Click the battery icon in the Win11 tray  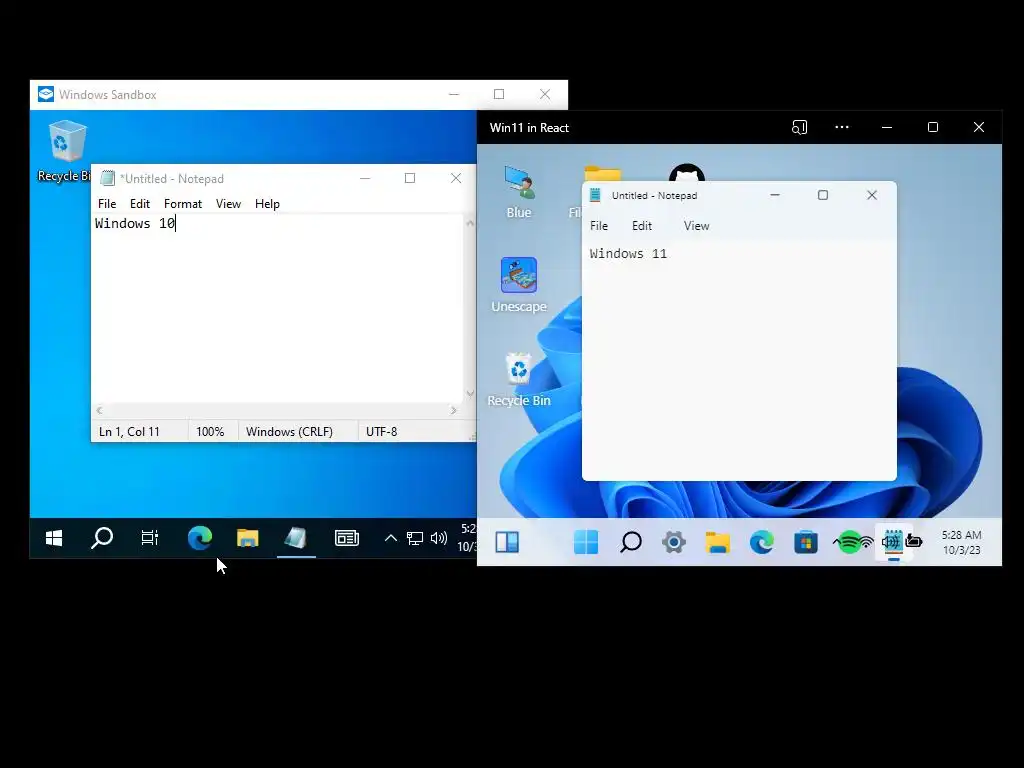pyautogui.click(x=914, y=541)
